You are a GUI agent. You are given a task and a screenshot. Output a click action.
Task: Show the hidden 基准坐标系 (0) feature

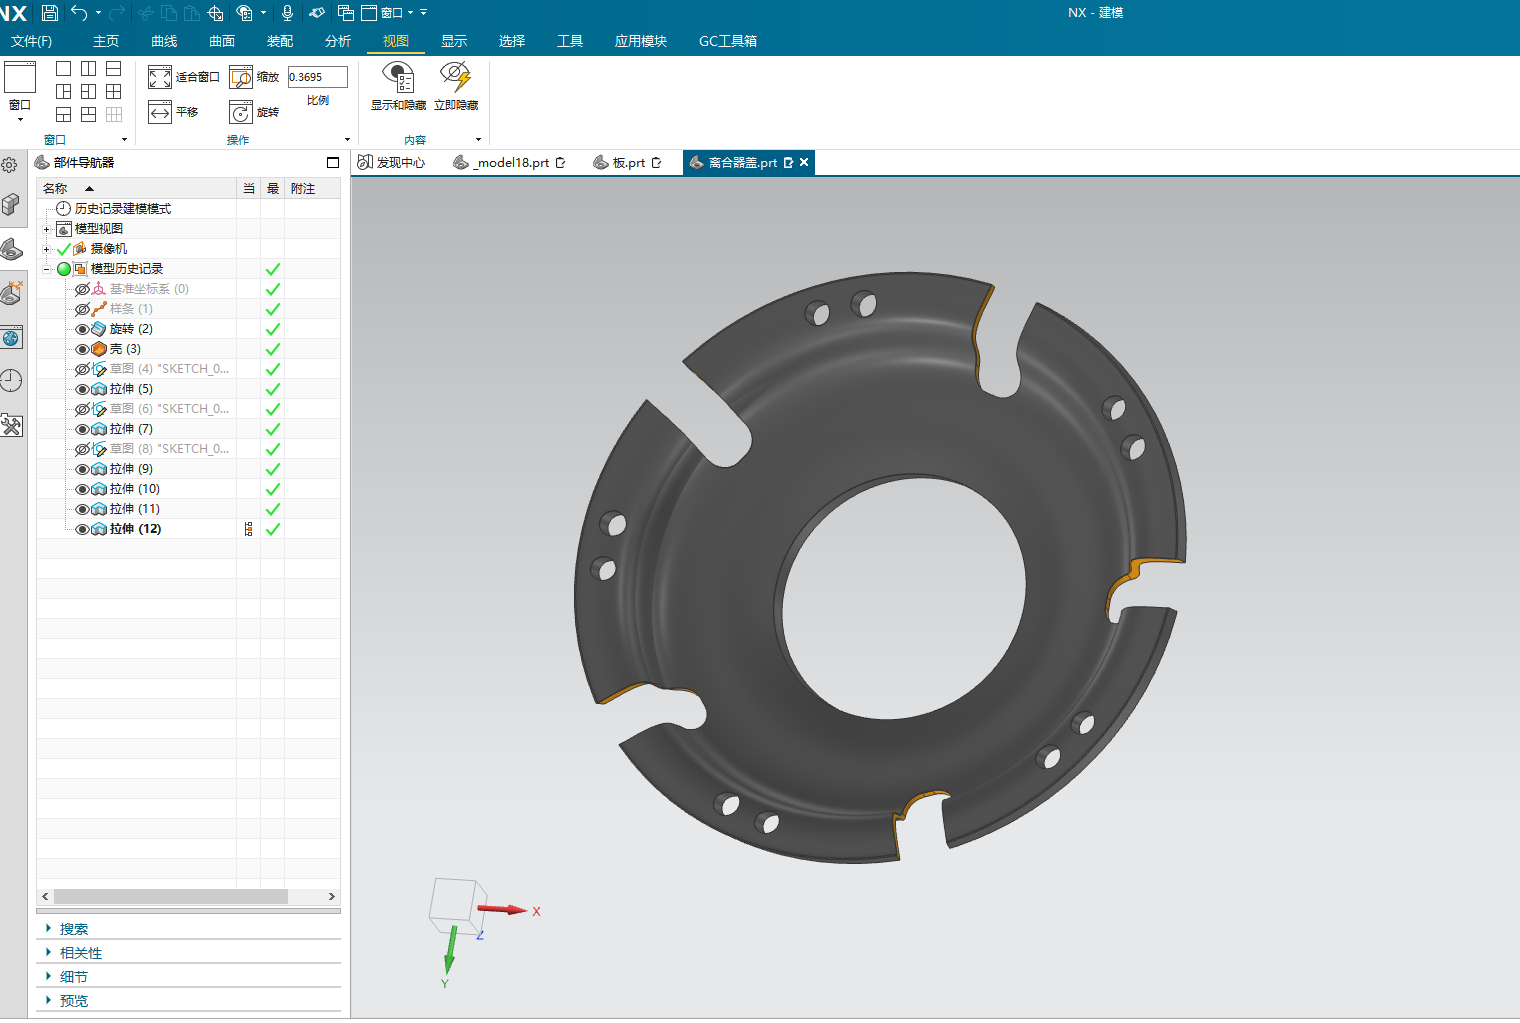(83, 289)
